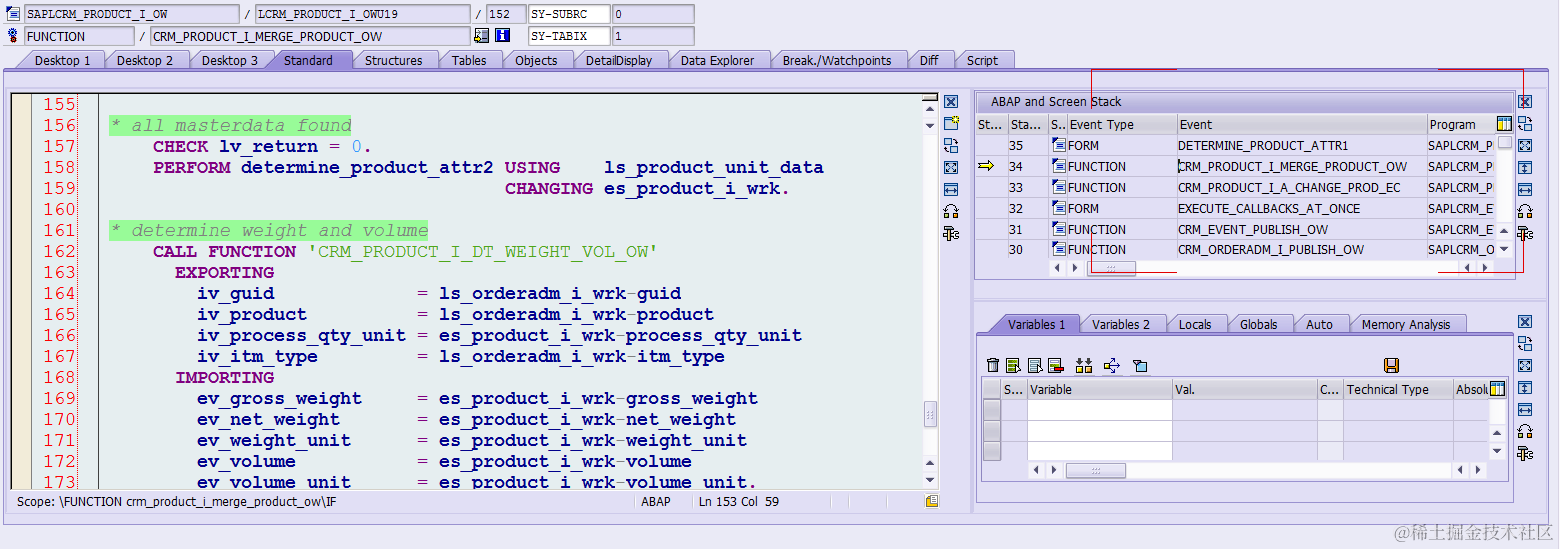Open source icon for stack row 35
This screenshot has width=1560, height=549.
tap(1059, 145)
